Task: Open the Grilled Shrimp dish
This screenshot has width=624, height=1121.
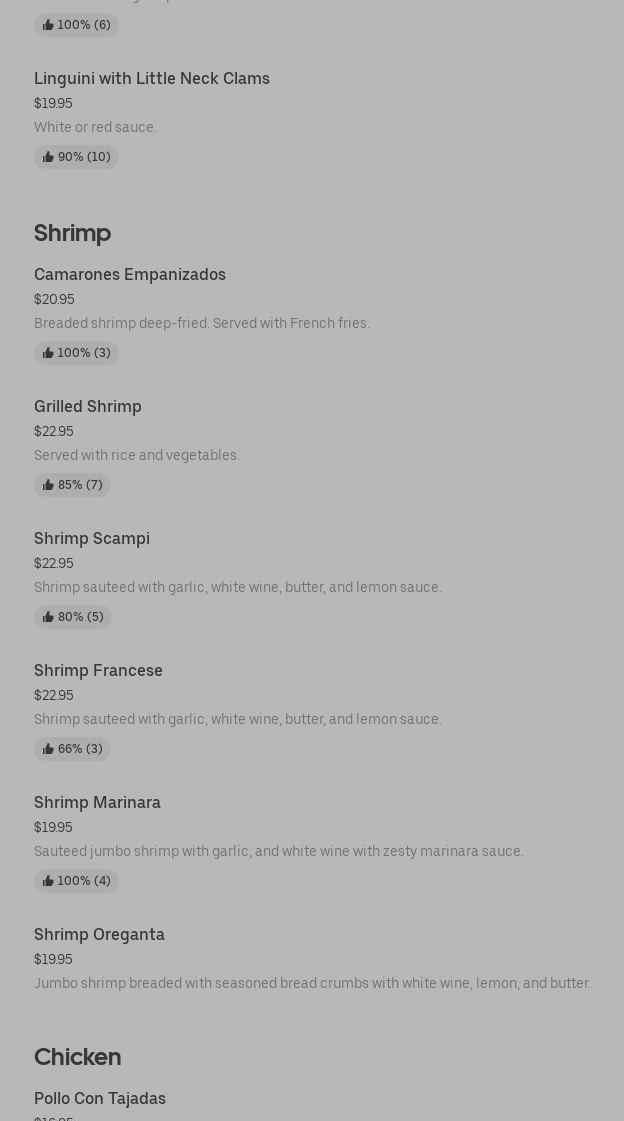Action: tap(88, 406)
